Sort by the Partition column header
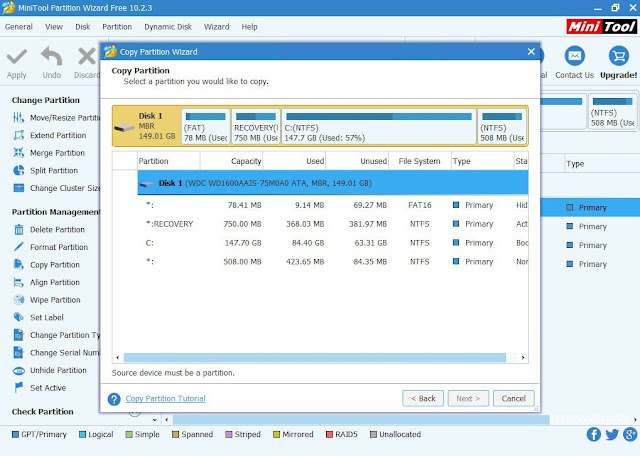This screenshot has height=456, width=640. pyautogui.click(x=168, y=161)
